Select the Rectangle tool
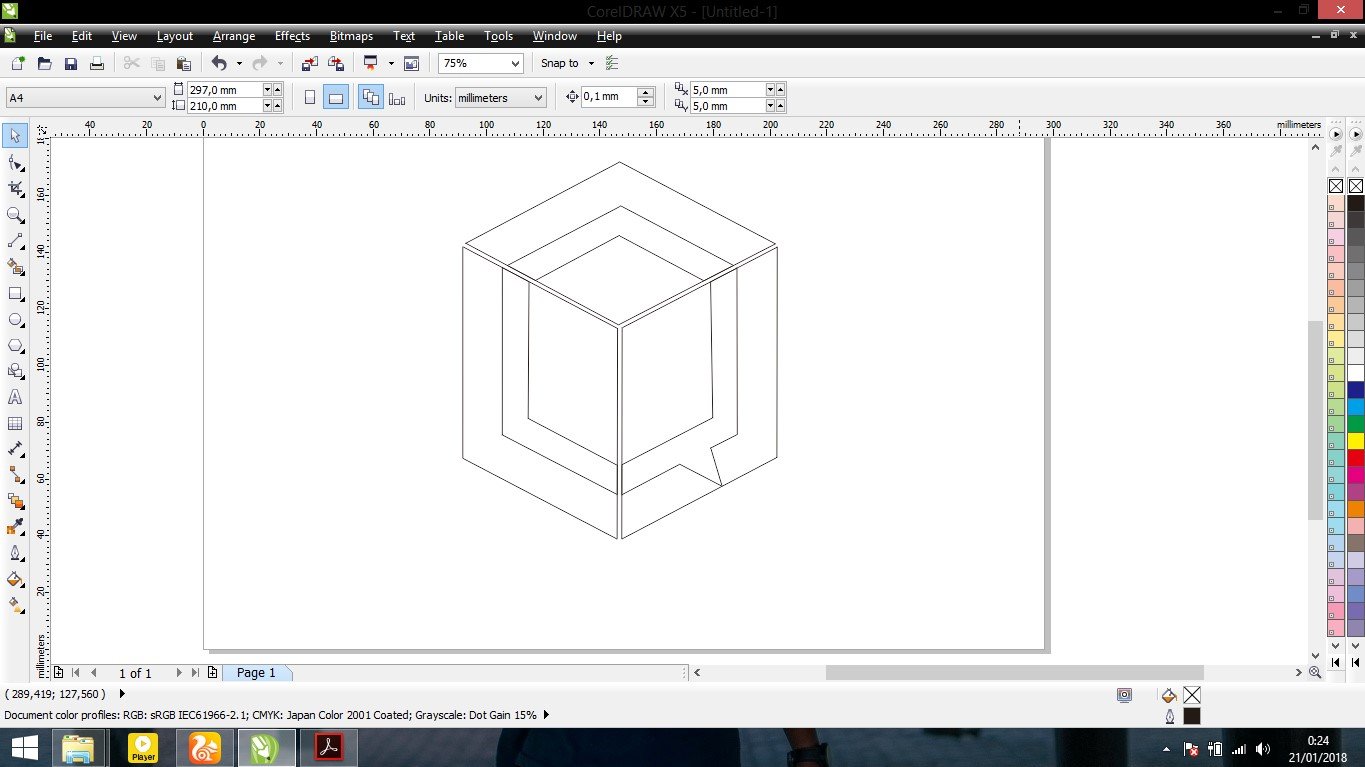 (x=16, y=294)
